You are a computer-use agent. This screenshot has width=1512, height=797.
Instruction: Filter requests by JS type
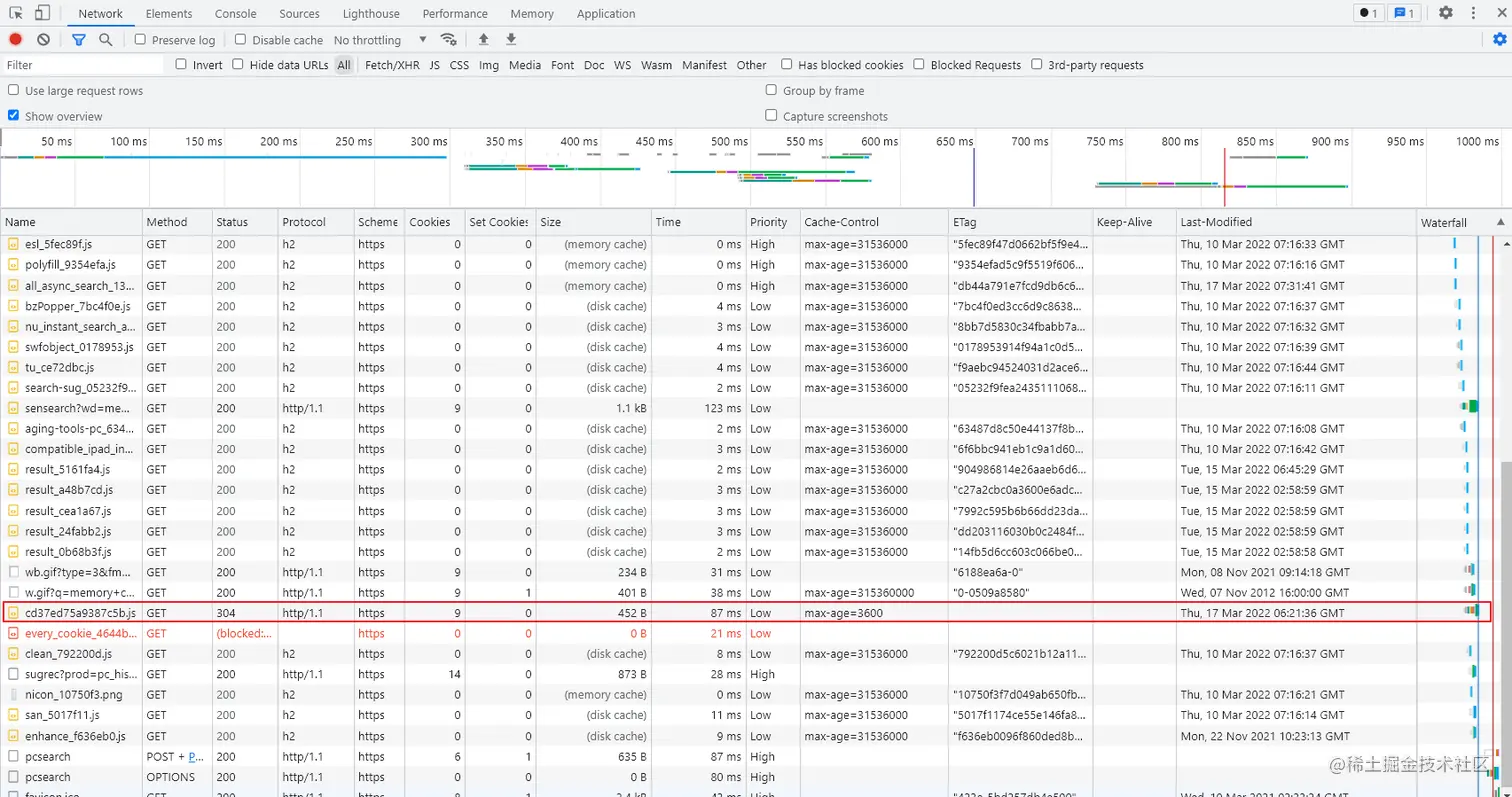[x=434, y=65]
